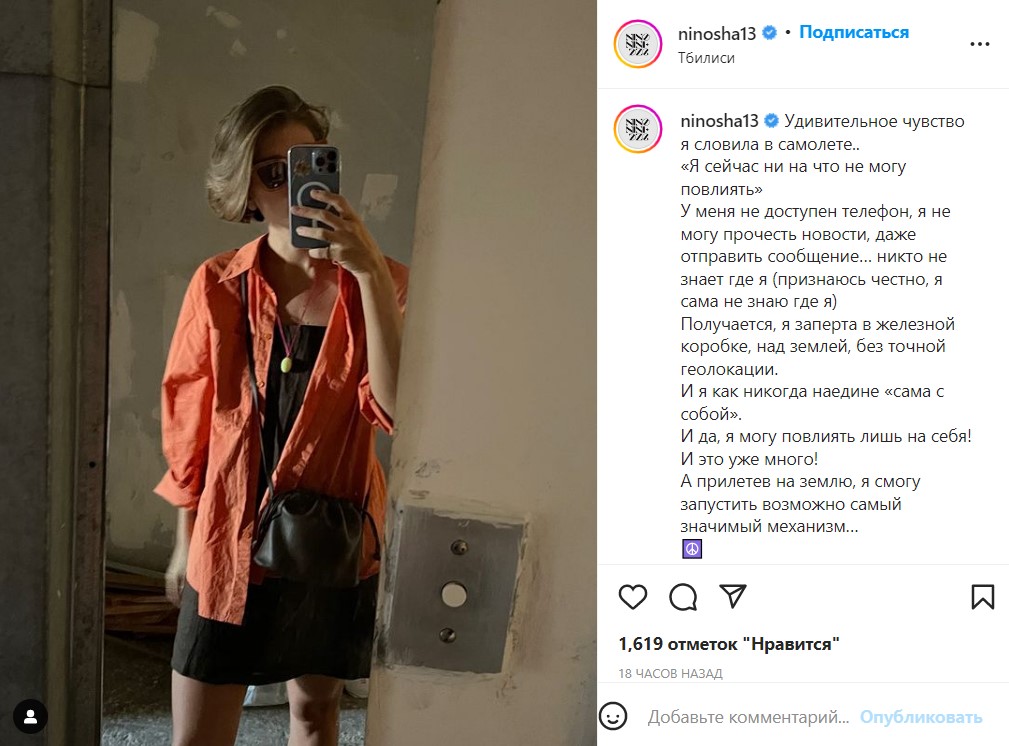Open comments via the speech bubble icon

(683, 597)
